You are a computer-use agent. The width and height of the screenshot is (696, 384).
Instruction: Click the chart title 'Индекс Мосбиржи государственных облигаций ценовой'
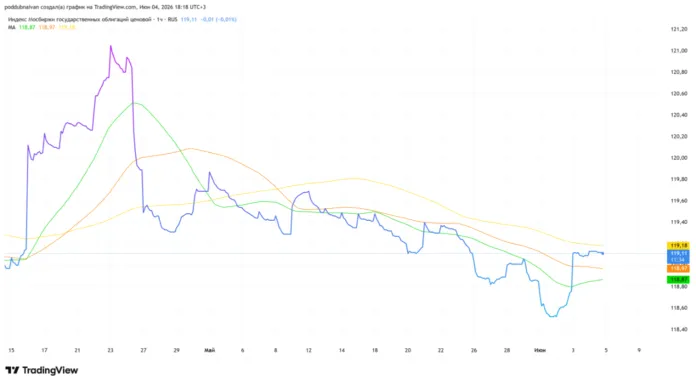[x=80, y=20]
